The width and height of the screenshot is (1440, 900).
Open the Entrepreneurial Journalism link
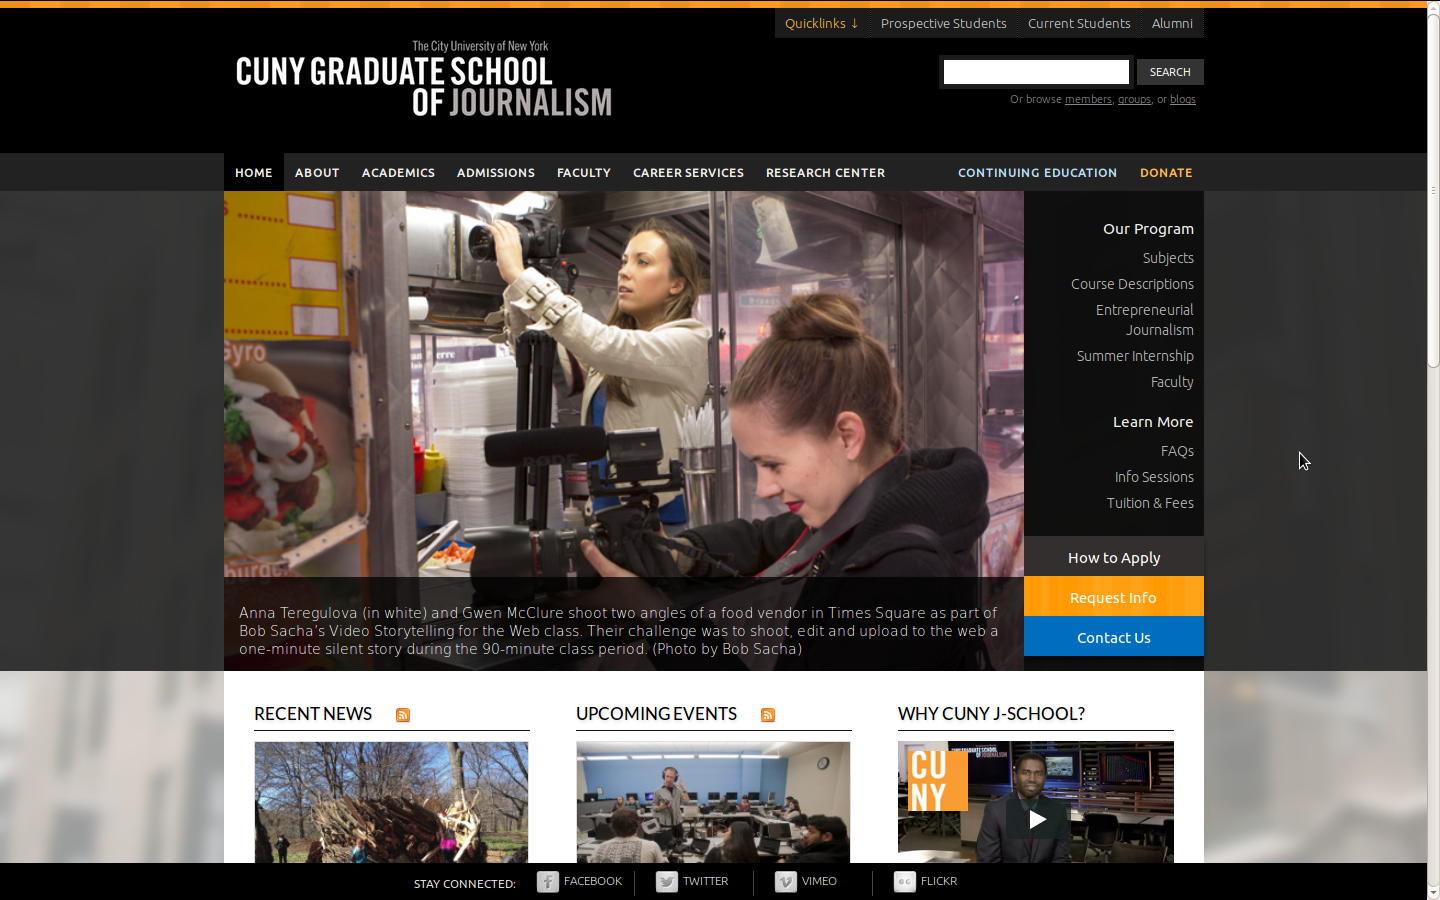point(1145,320)
